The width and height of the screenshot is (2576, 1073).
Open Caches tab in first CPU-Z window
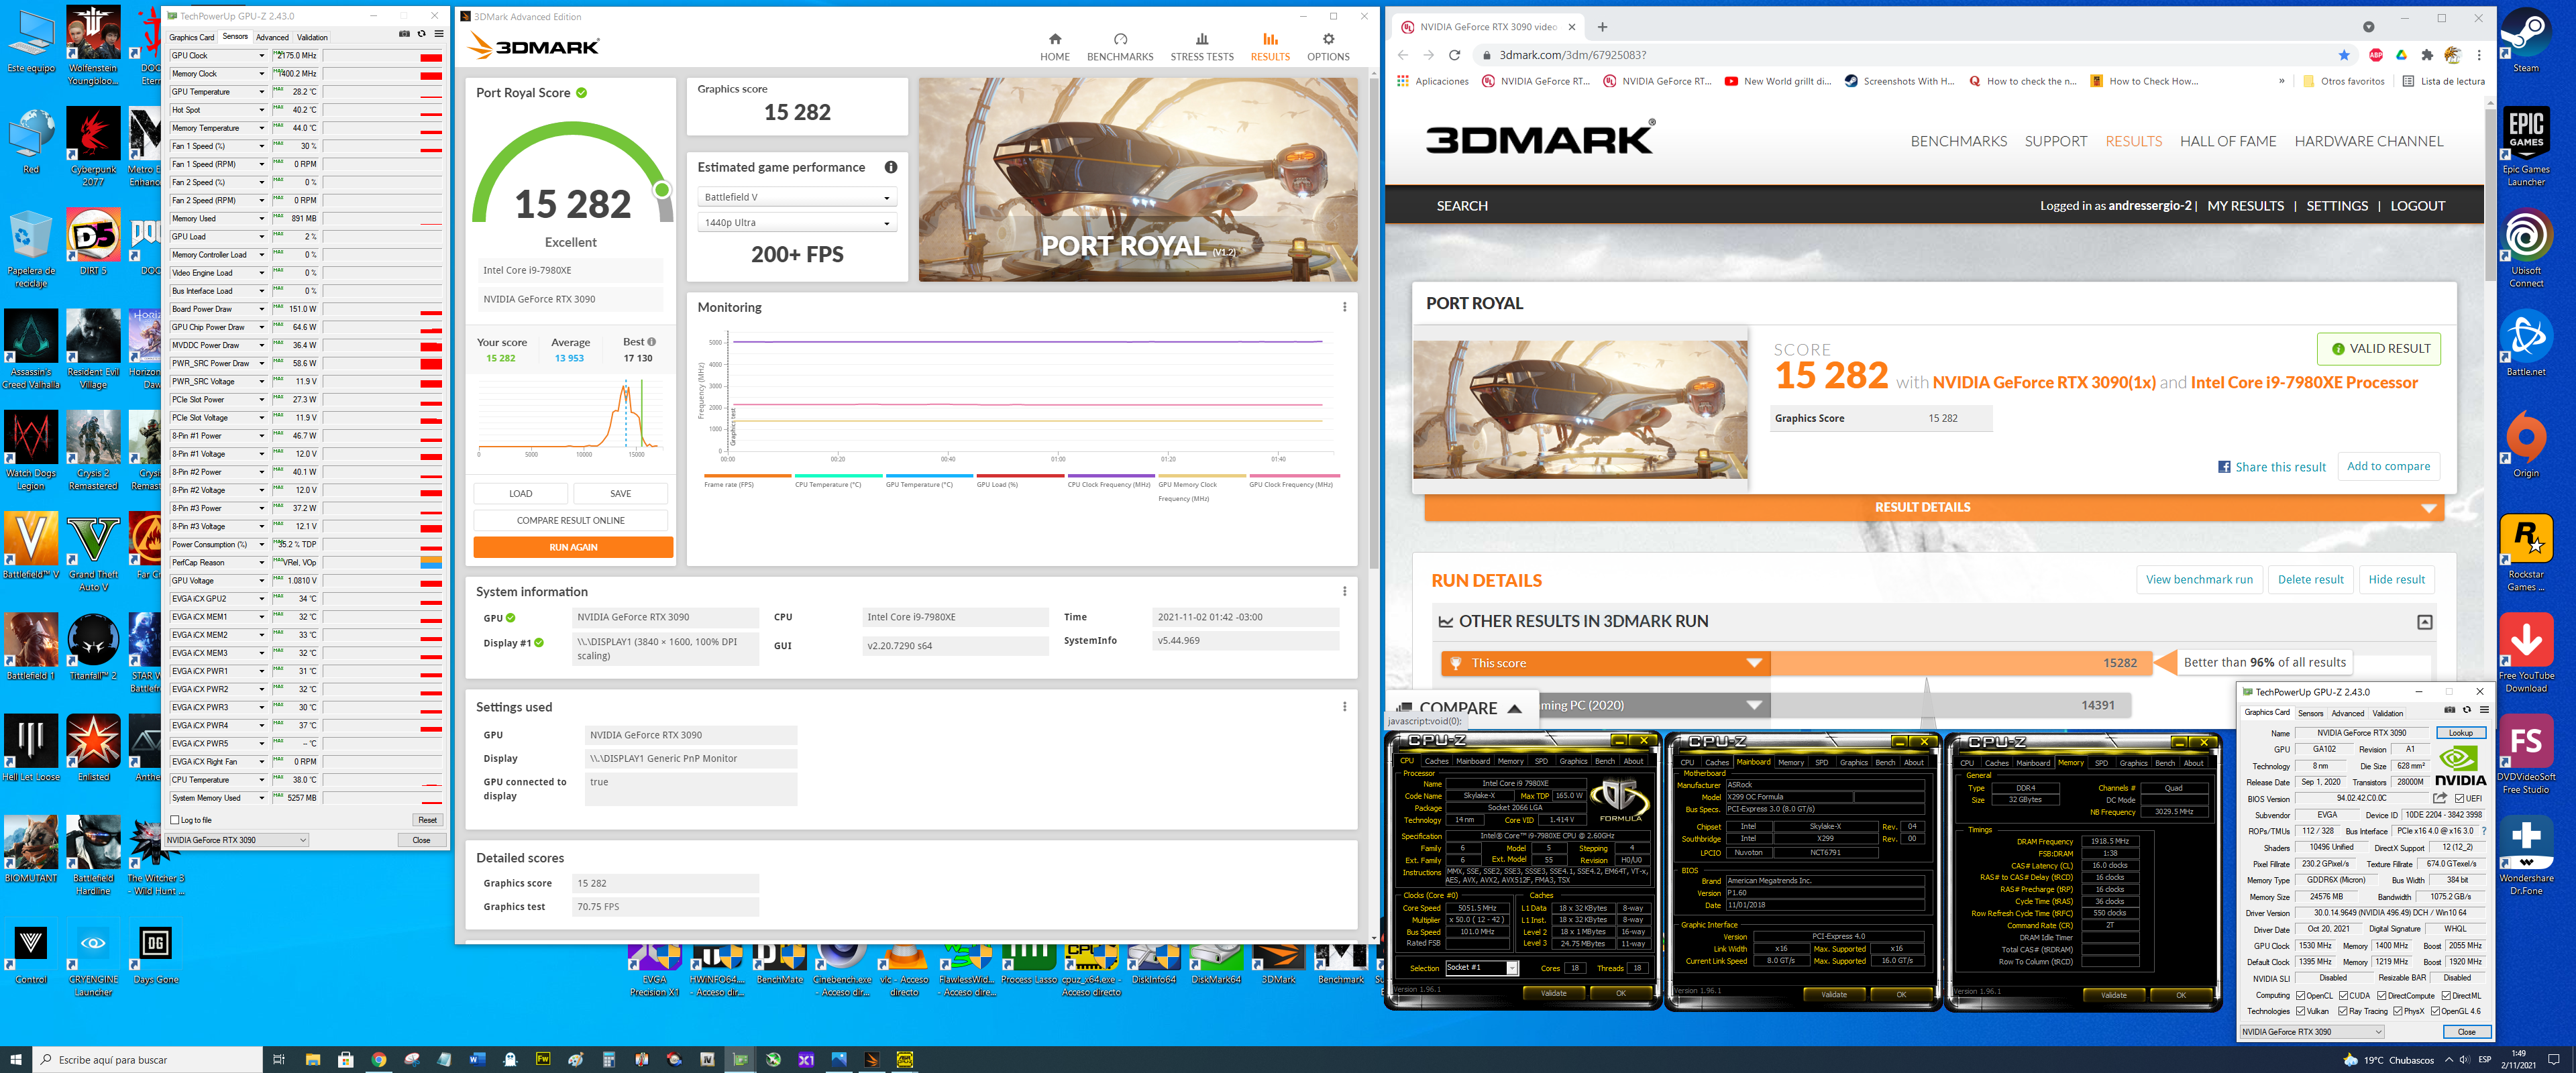click(1436, 762)
